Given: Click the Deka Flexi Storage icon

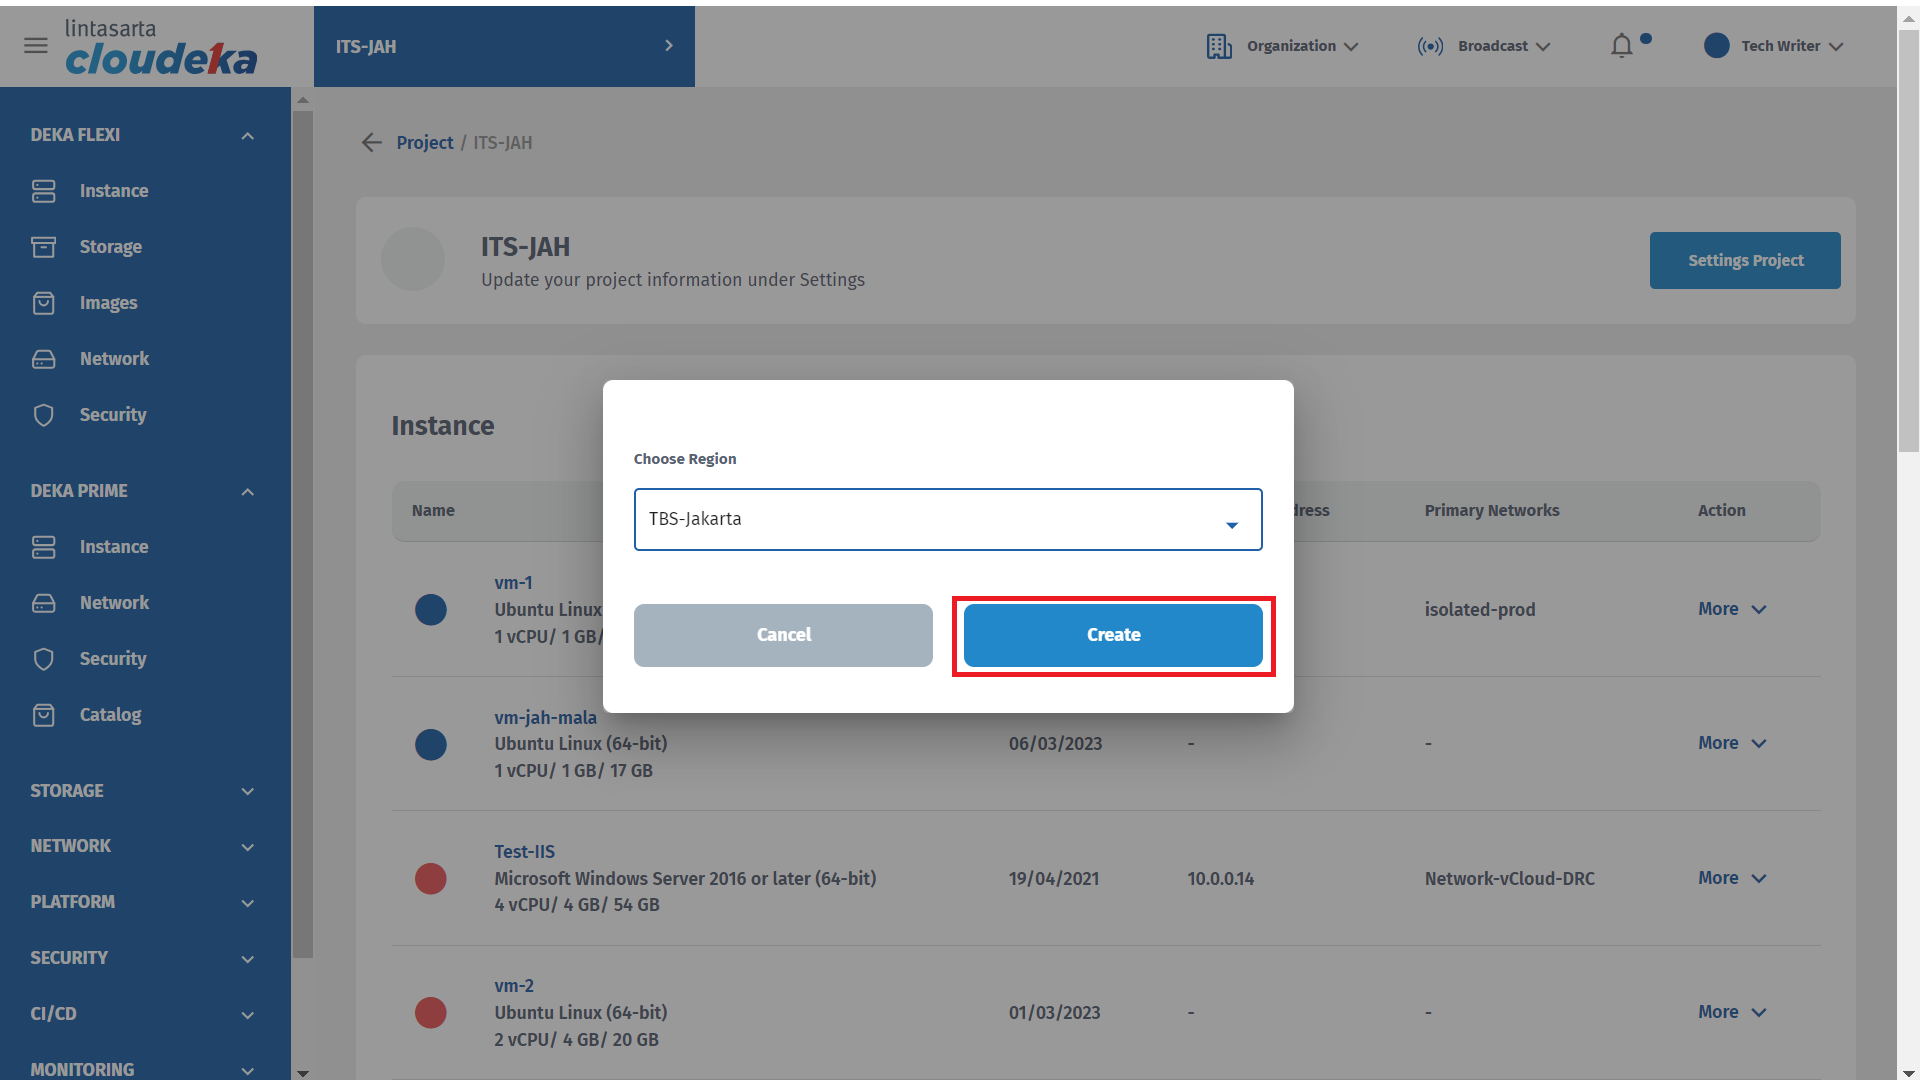Looking at the screenshot, I should pyautogui.click(x=44, y=247).
